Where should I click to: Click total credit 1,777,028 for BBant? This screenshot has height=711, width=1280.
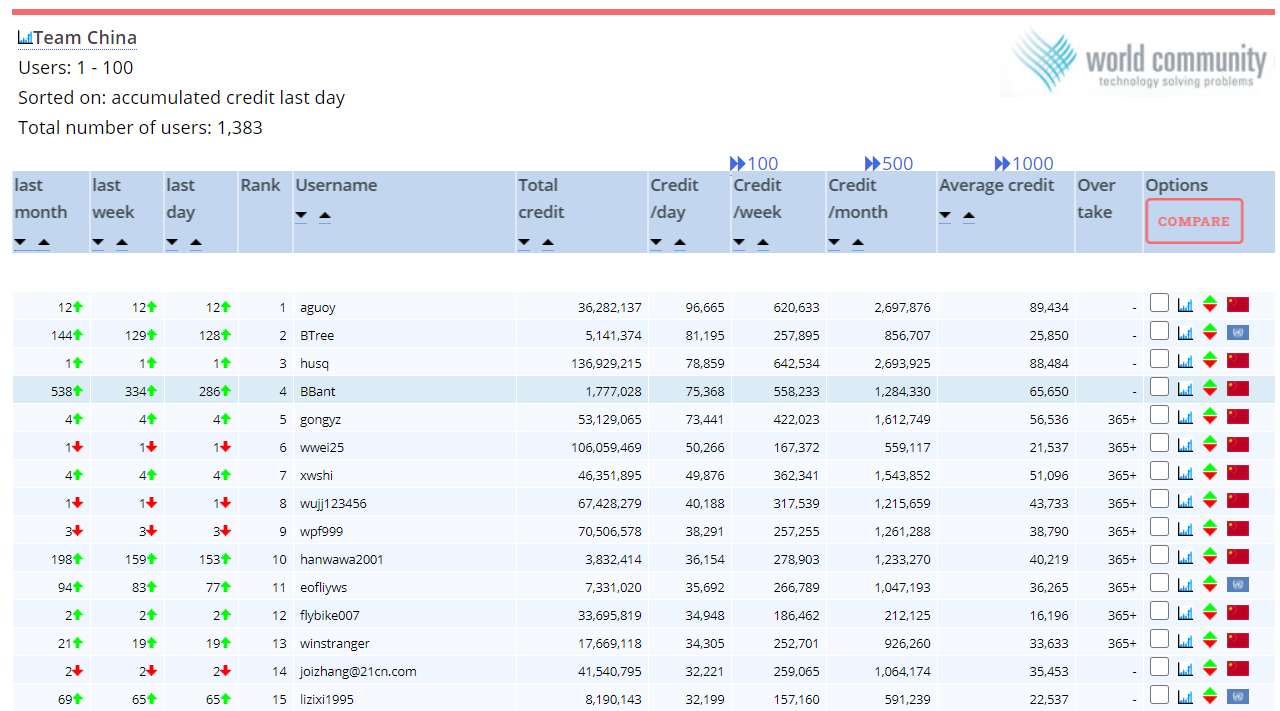pos(611,391)
